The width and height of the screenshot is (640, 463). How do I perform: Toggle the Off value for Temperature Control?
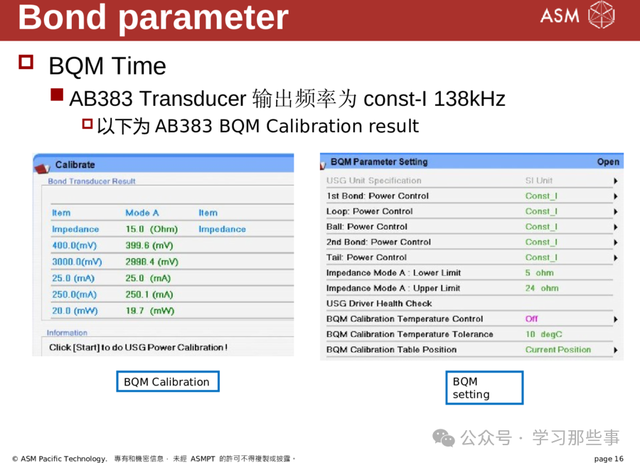point(531,319)
